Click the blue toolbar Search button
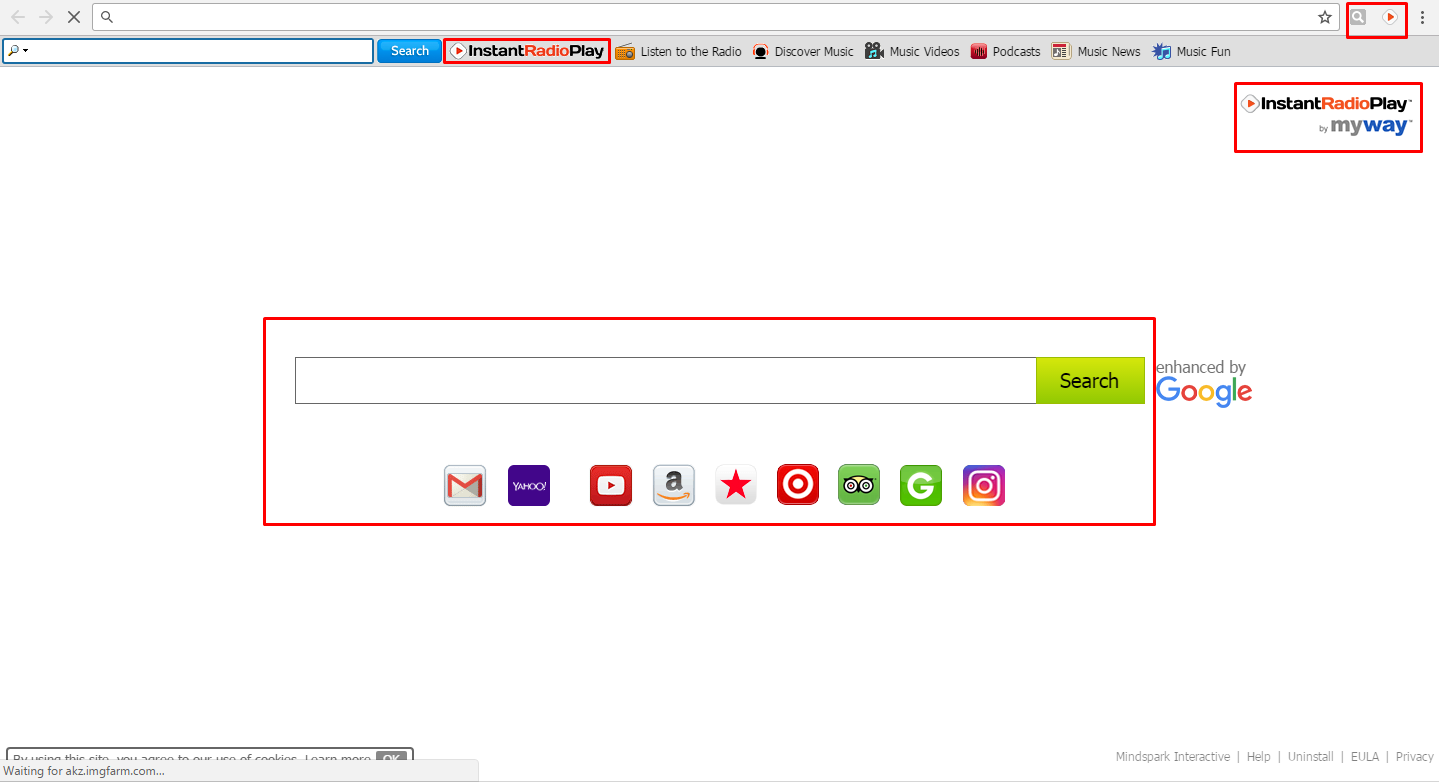Screen dimensions: 1439x782 click(x=409, y=51)
